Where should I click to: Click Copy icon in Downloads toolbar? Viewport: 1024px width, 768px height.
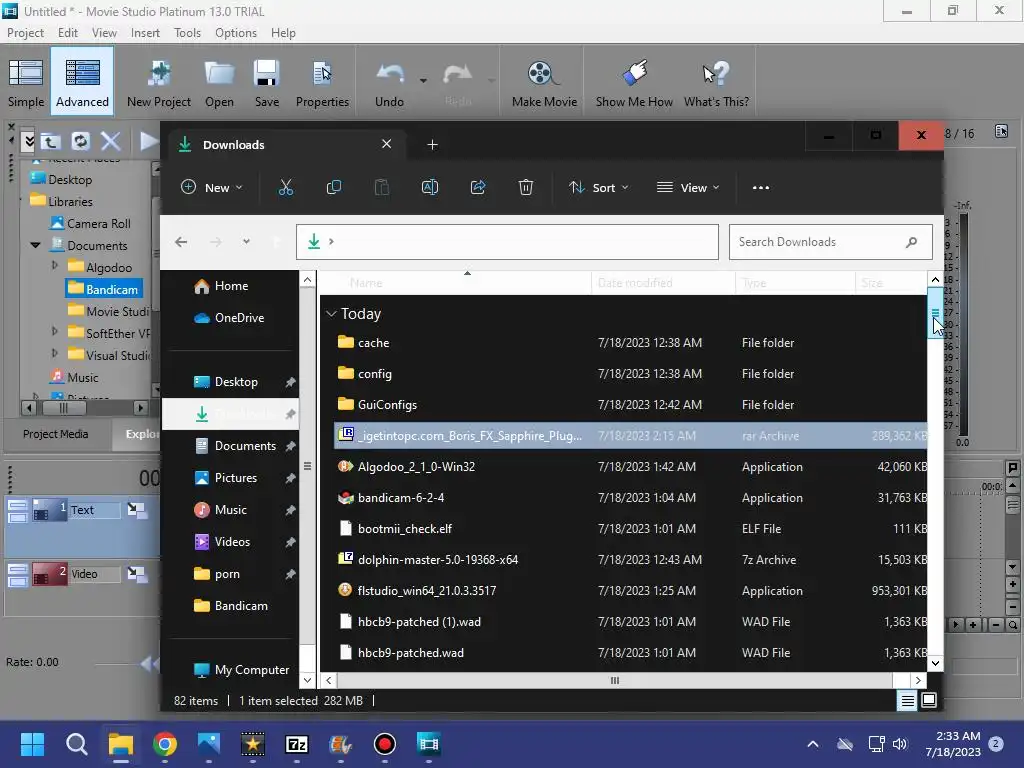point(334,187)
